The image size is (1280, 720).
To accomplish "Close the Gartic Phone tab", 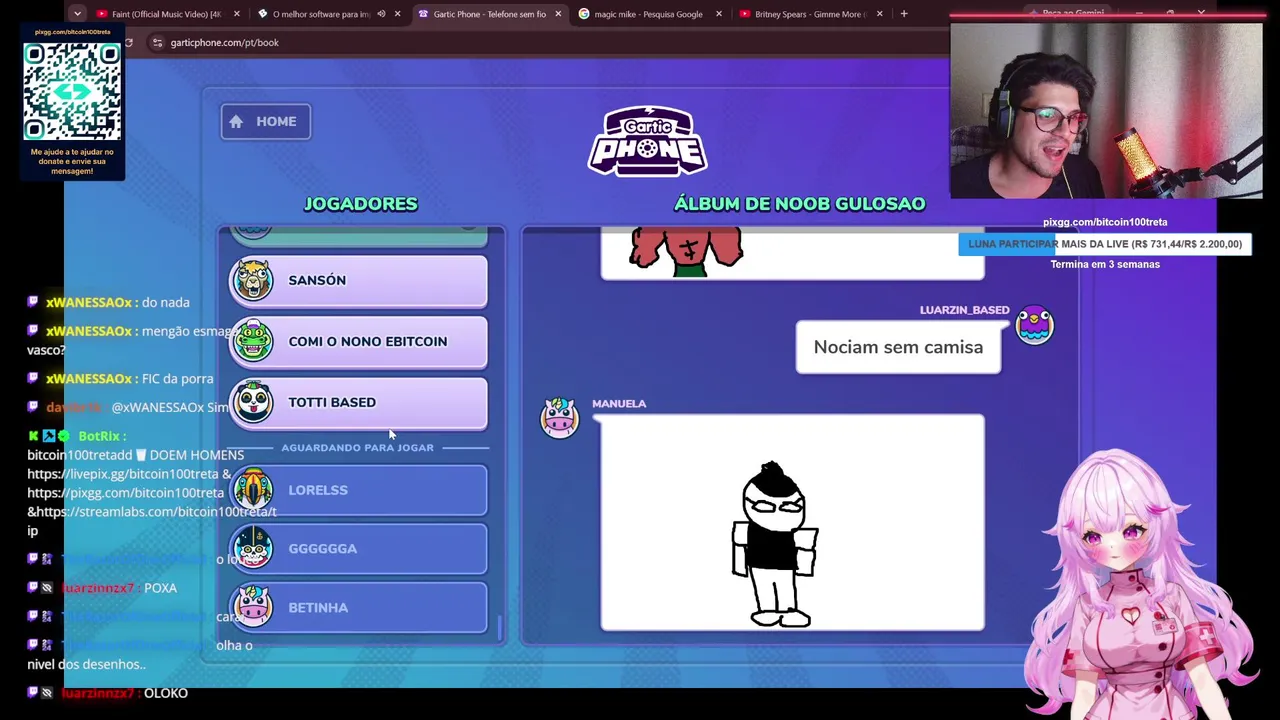I will point(558,14).
